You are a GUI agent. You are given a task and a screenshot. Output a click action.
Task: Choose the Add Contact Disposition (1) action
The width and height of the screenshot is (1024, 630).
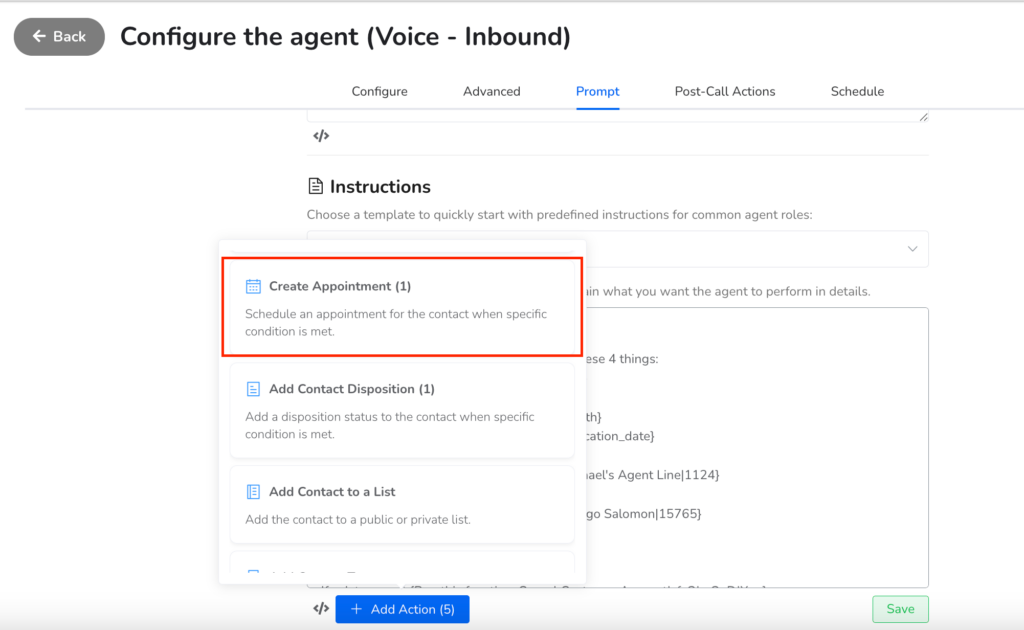pyautogui.click(x=402, y=410)
